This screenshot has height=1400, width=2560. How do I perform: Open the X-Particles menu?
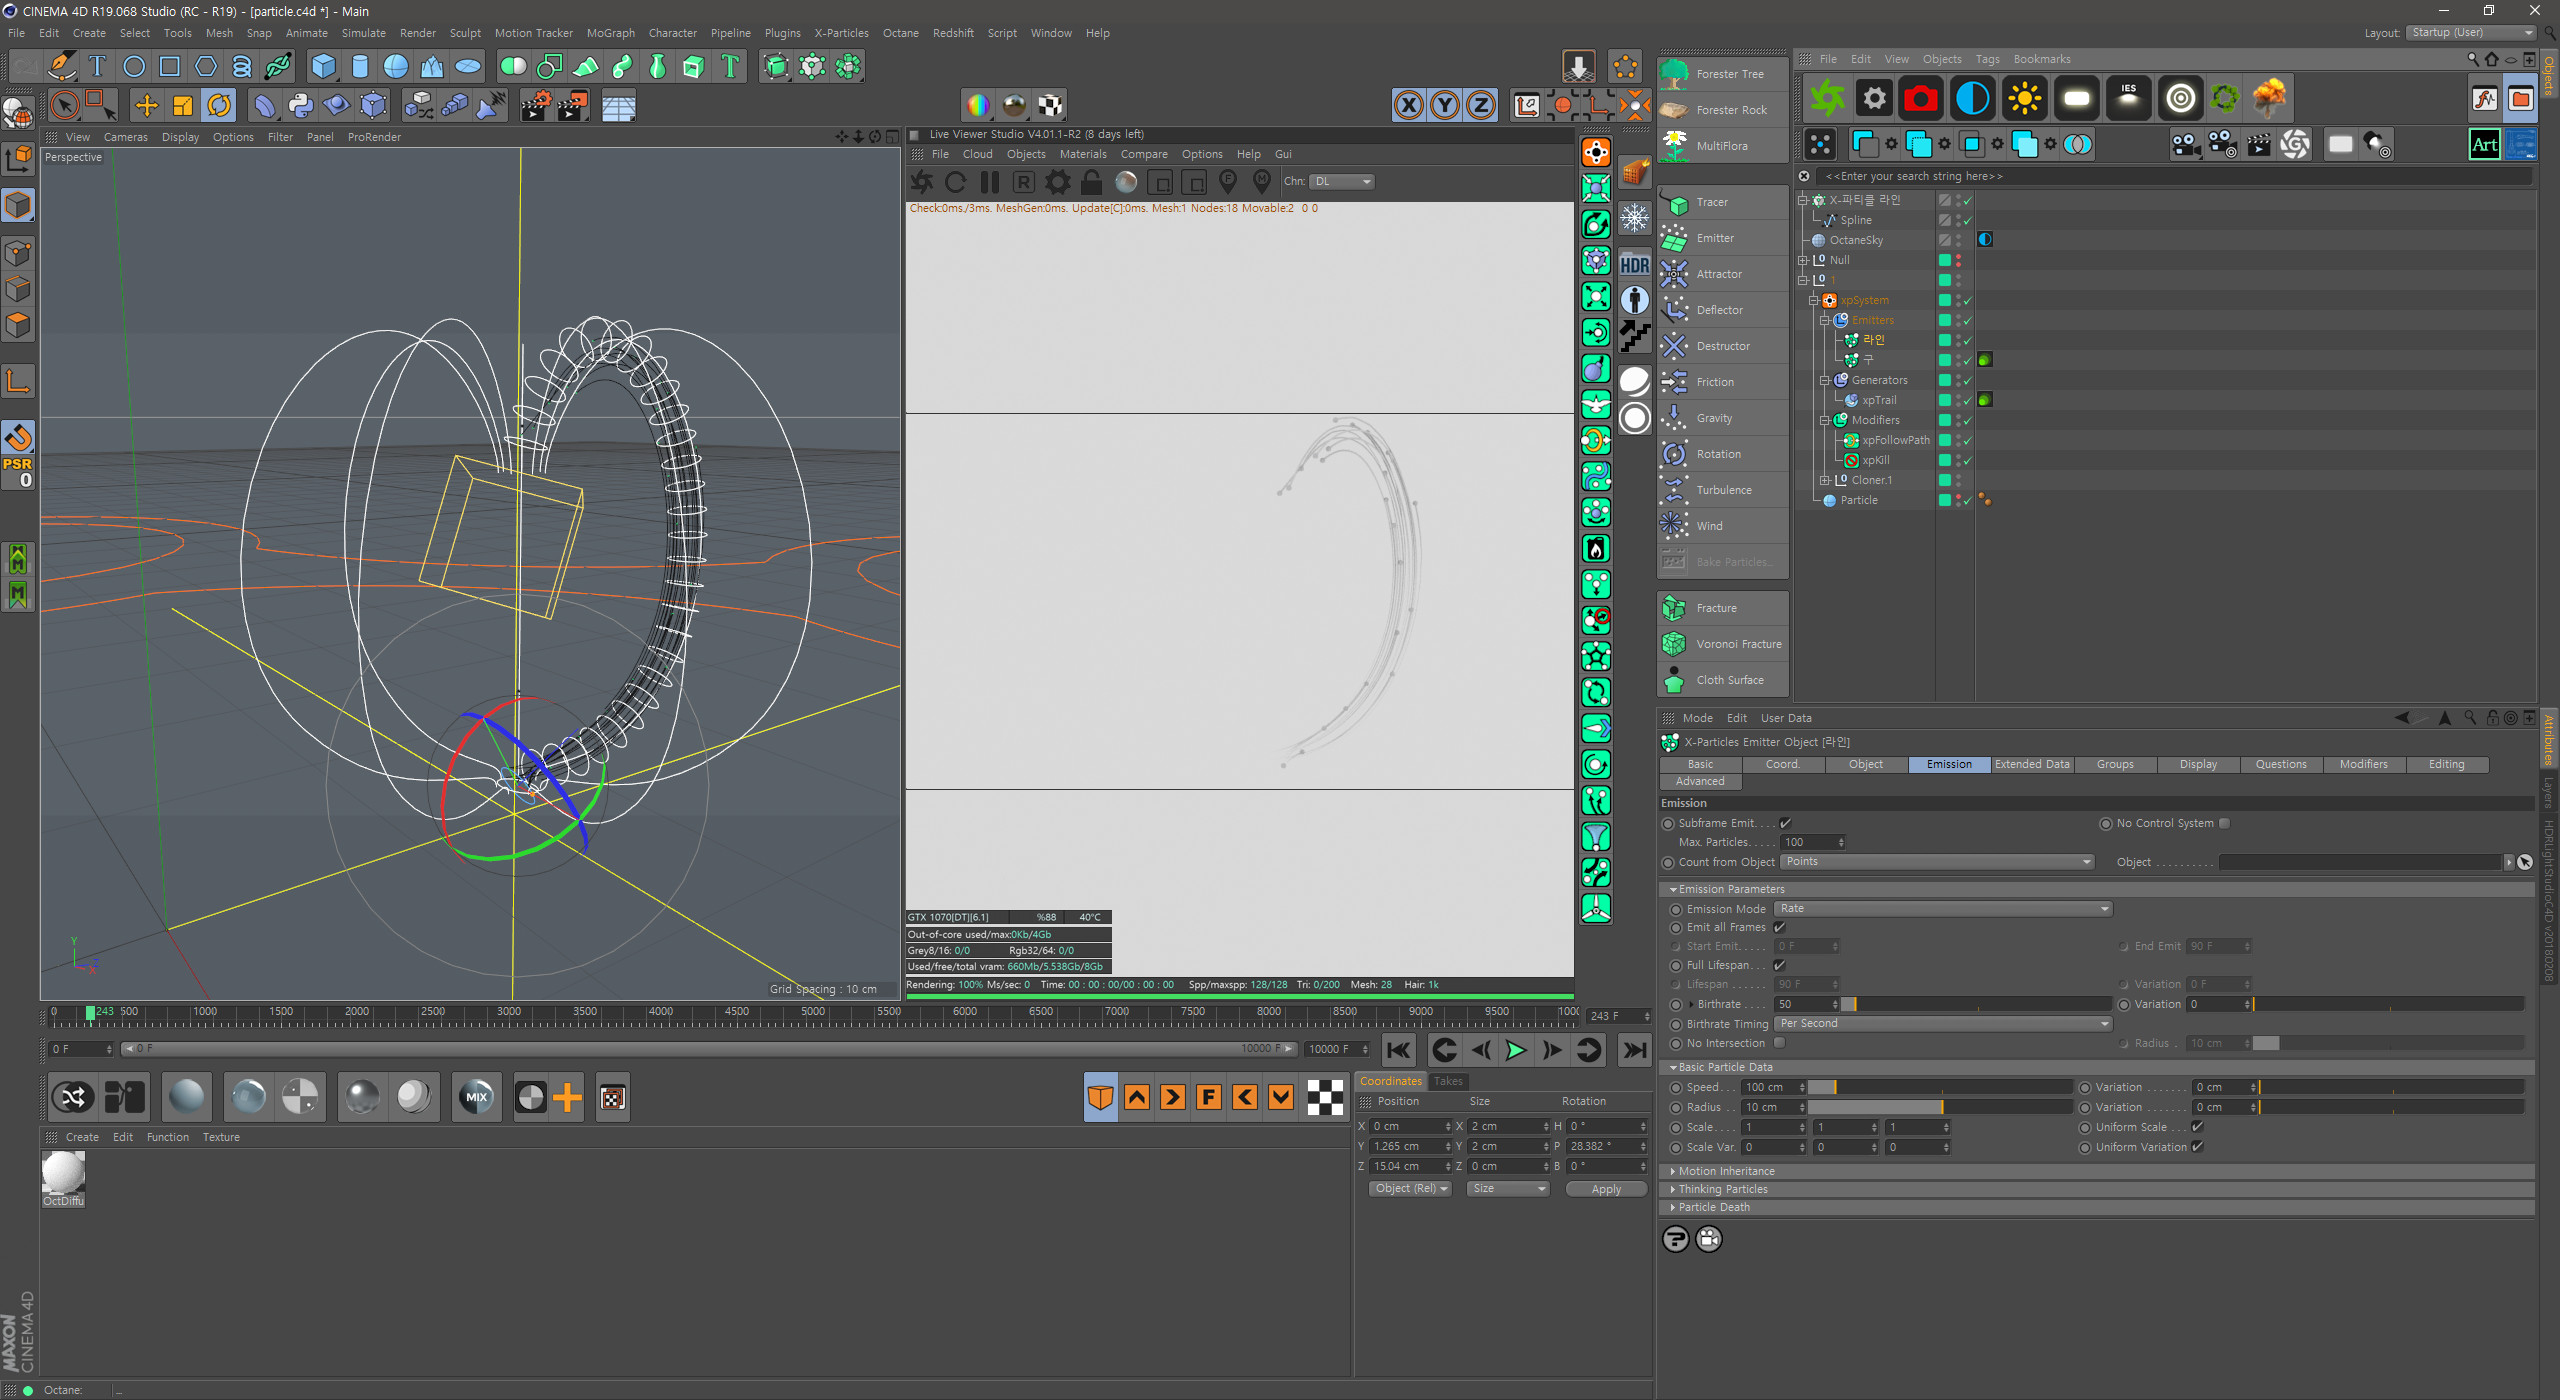point(841,33)
